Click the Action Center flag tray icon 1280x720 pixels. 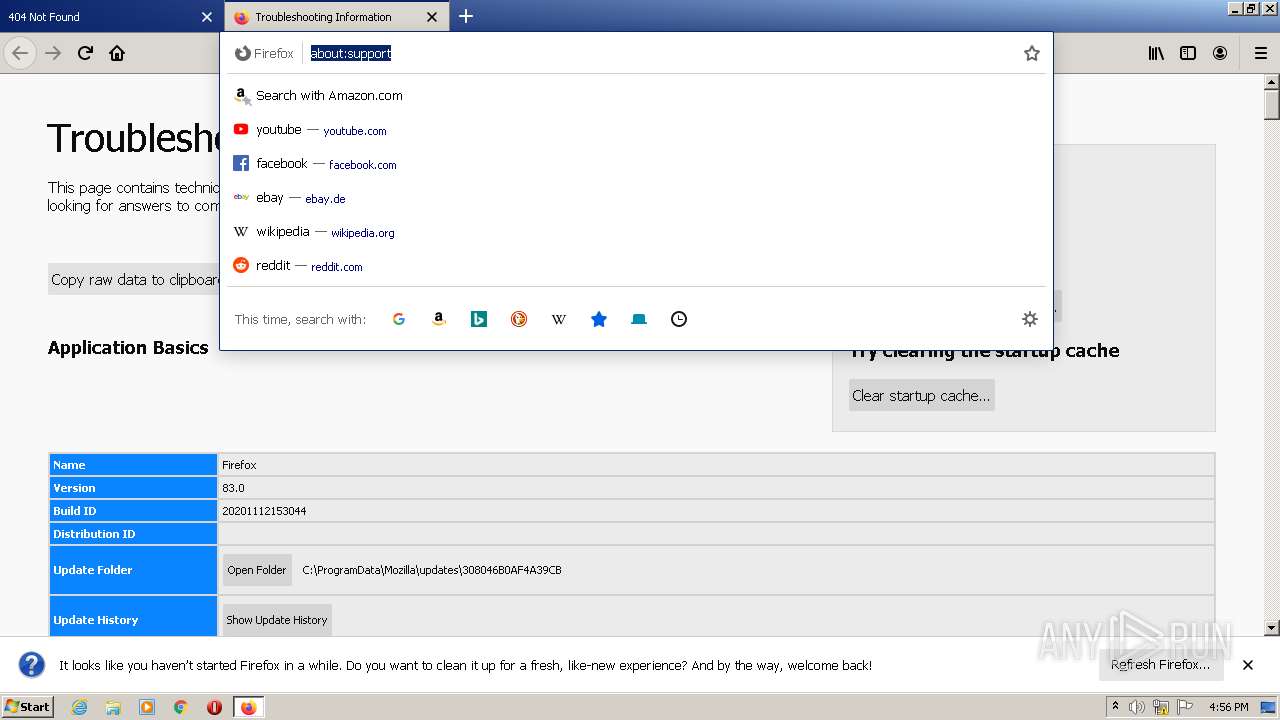pos(1185,707)
